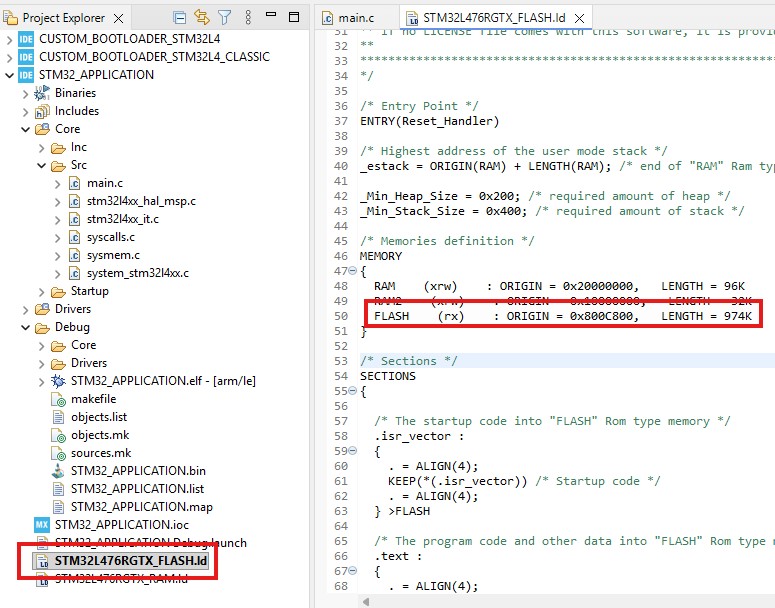Close the STM32L476RGTX_FLASH.ld editor tab

pyautogui.click(x=580, y=18)
